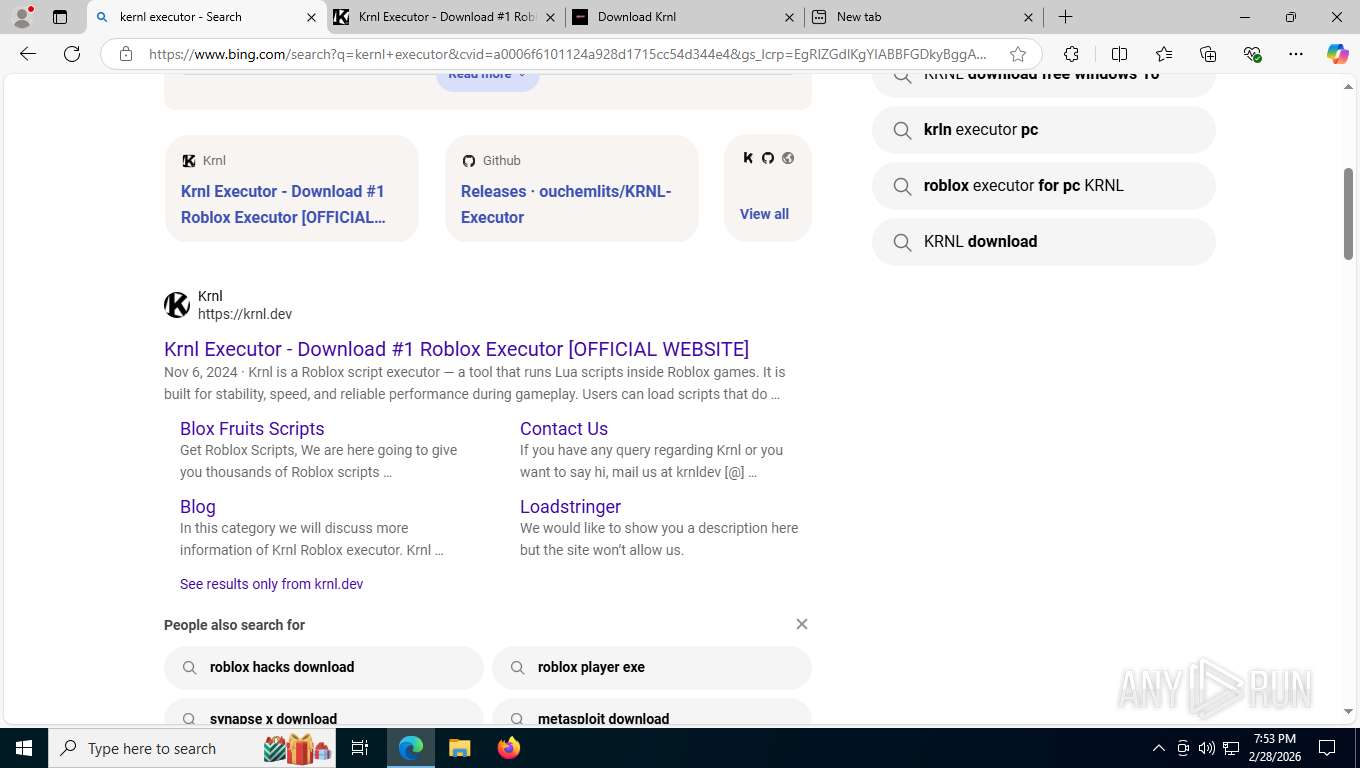Click the Krnl site logo icon in result
Screen dimensions: 1360x768
click(x=177, y=305)
